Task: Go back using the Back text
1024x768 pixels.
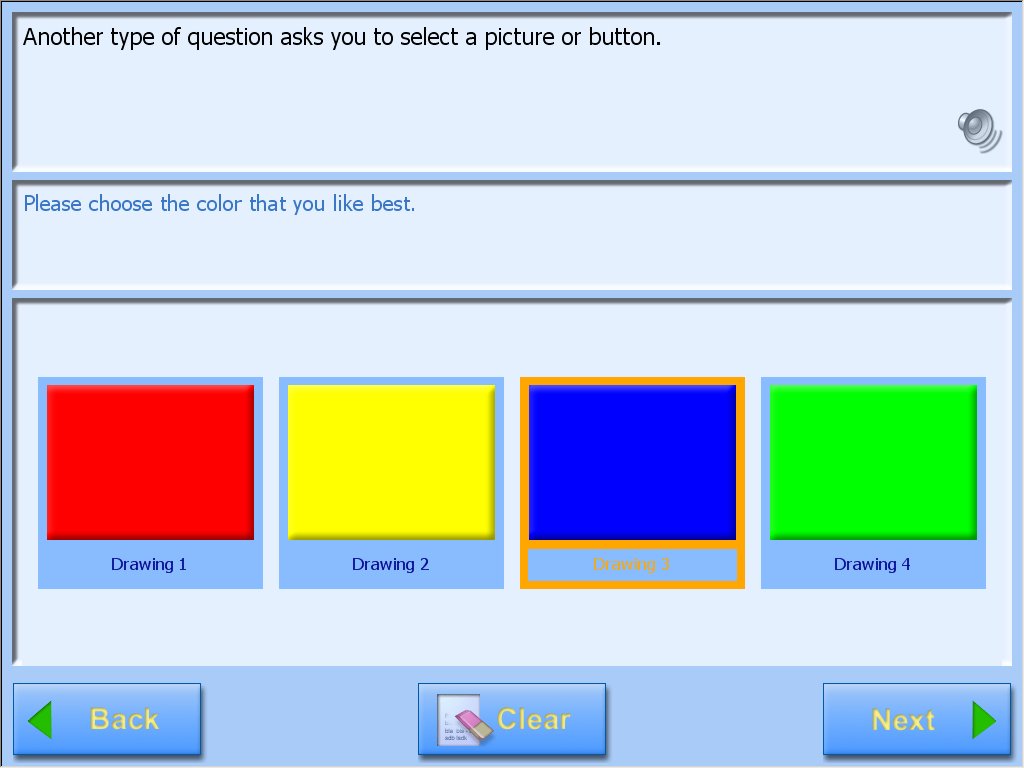Action: [124, 720]
